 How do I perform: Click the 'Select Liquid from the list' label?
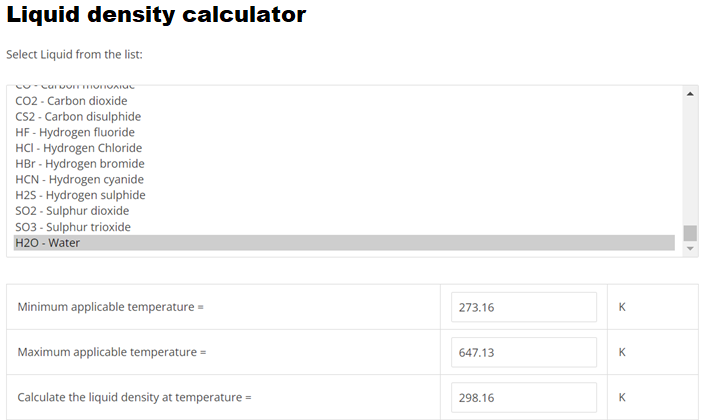(74, 54)
